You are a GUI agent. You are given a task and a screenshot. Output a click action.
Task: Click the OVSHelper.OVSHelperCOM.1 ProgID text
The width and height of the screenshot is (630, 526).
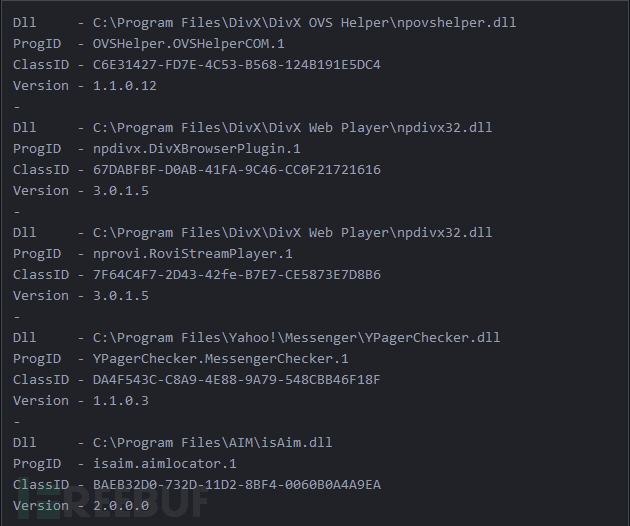pyautogui.click(x=188, y=44)
